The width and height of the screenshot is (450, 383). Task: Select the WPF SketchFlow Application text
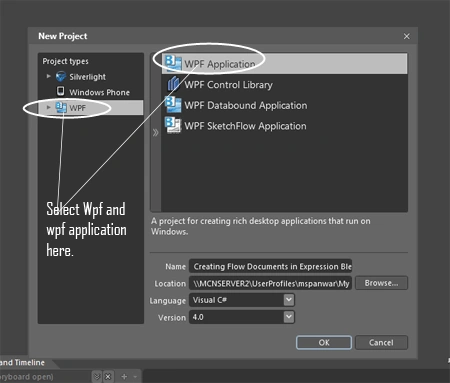pyautogui.click(x=245, y=126)
